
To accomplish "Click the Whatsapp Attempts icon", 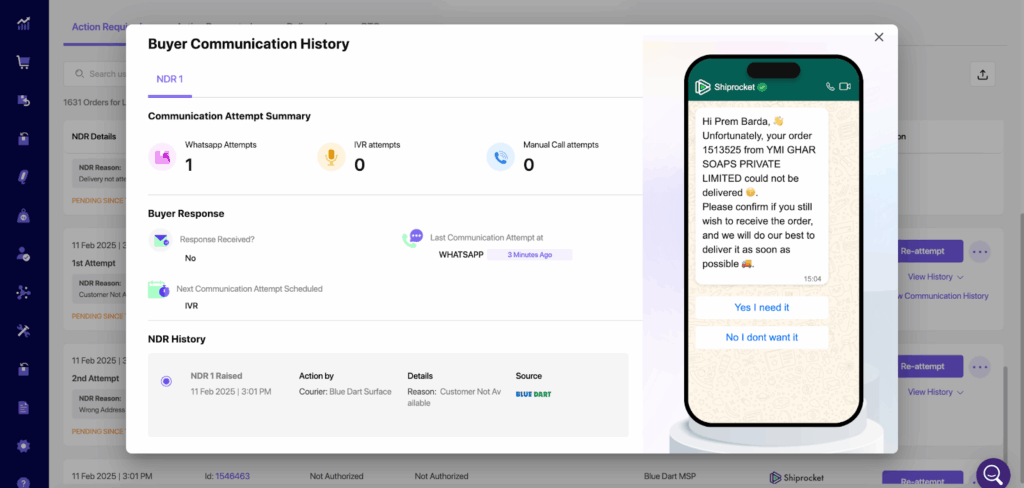I will tap(162, 157).
